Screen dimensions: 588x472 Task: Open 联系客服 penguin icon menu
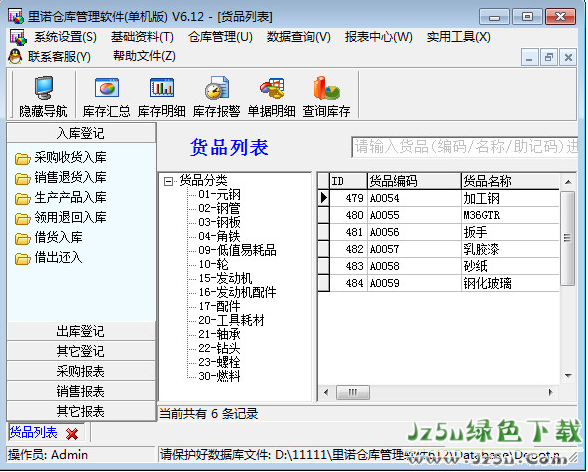tap(15, 57)
